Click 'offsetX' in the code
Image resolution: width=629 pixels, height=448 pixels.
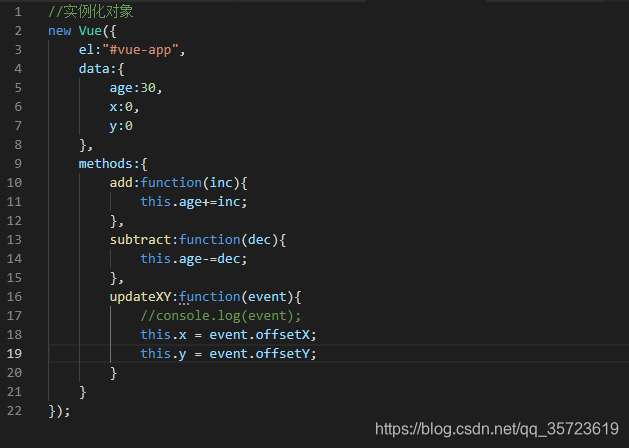point(282,334)
